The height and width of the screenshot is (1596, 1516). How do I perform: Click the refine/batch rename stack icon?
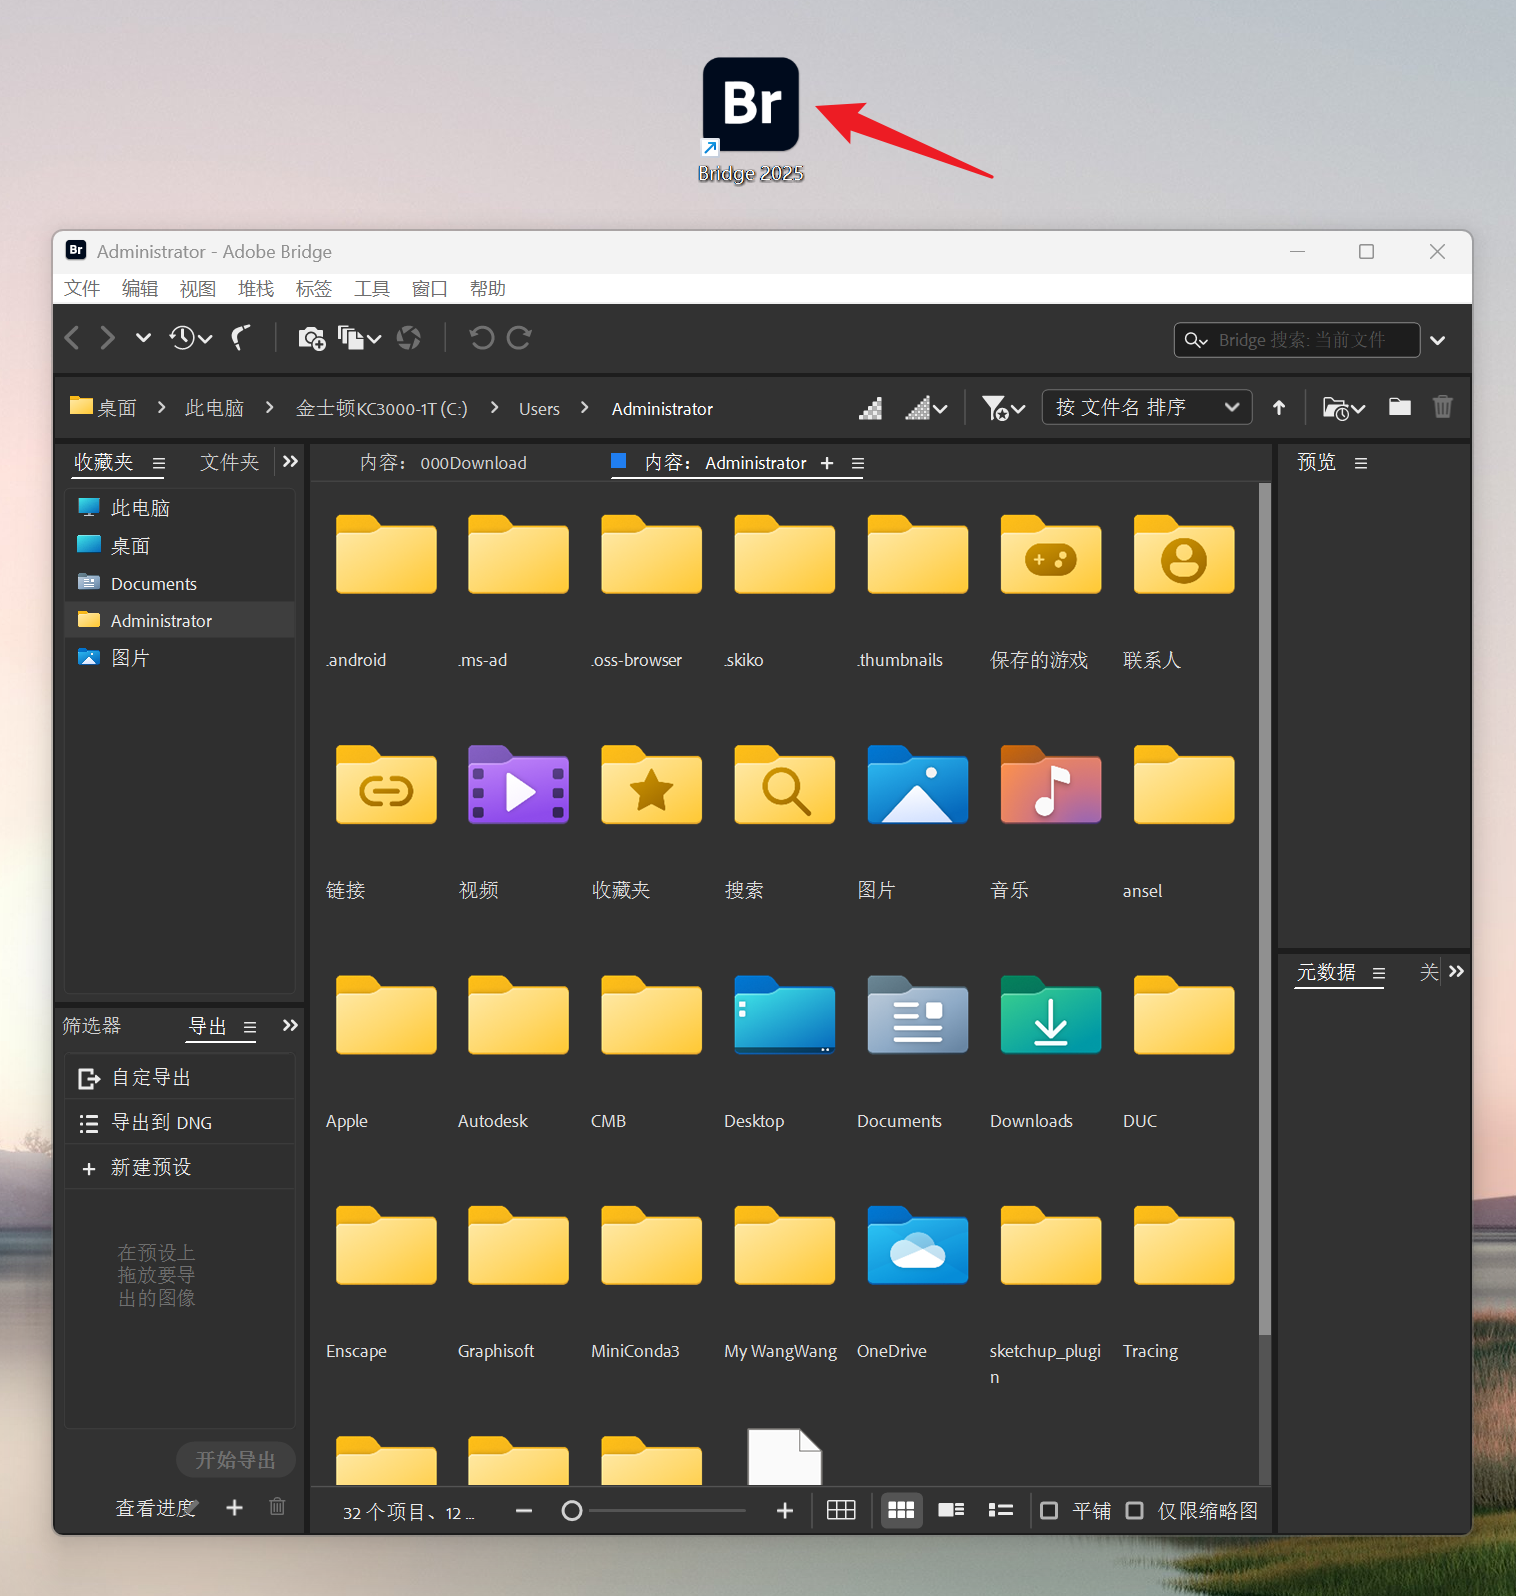(x=359, y=338)
